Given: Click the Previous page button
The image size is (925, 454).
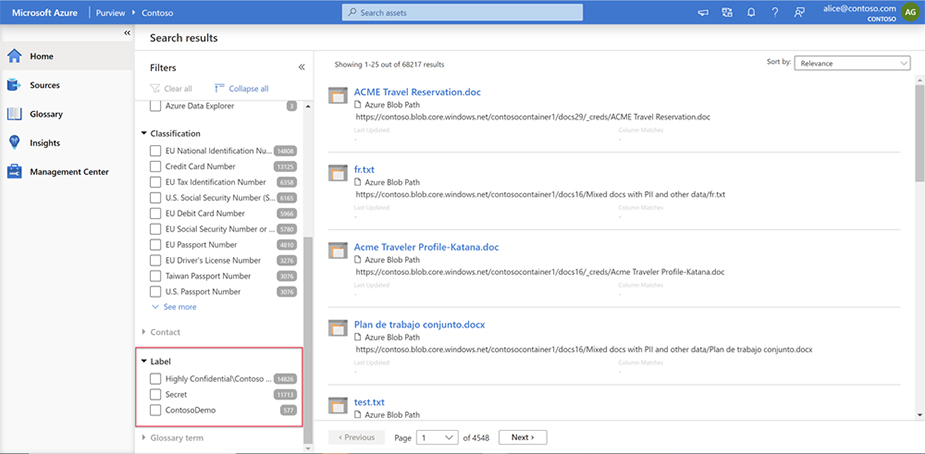Looking at the screenshot, I should point(356,437).
